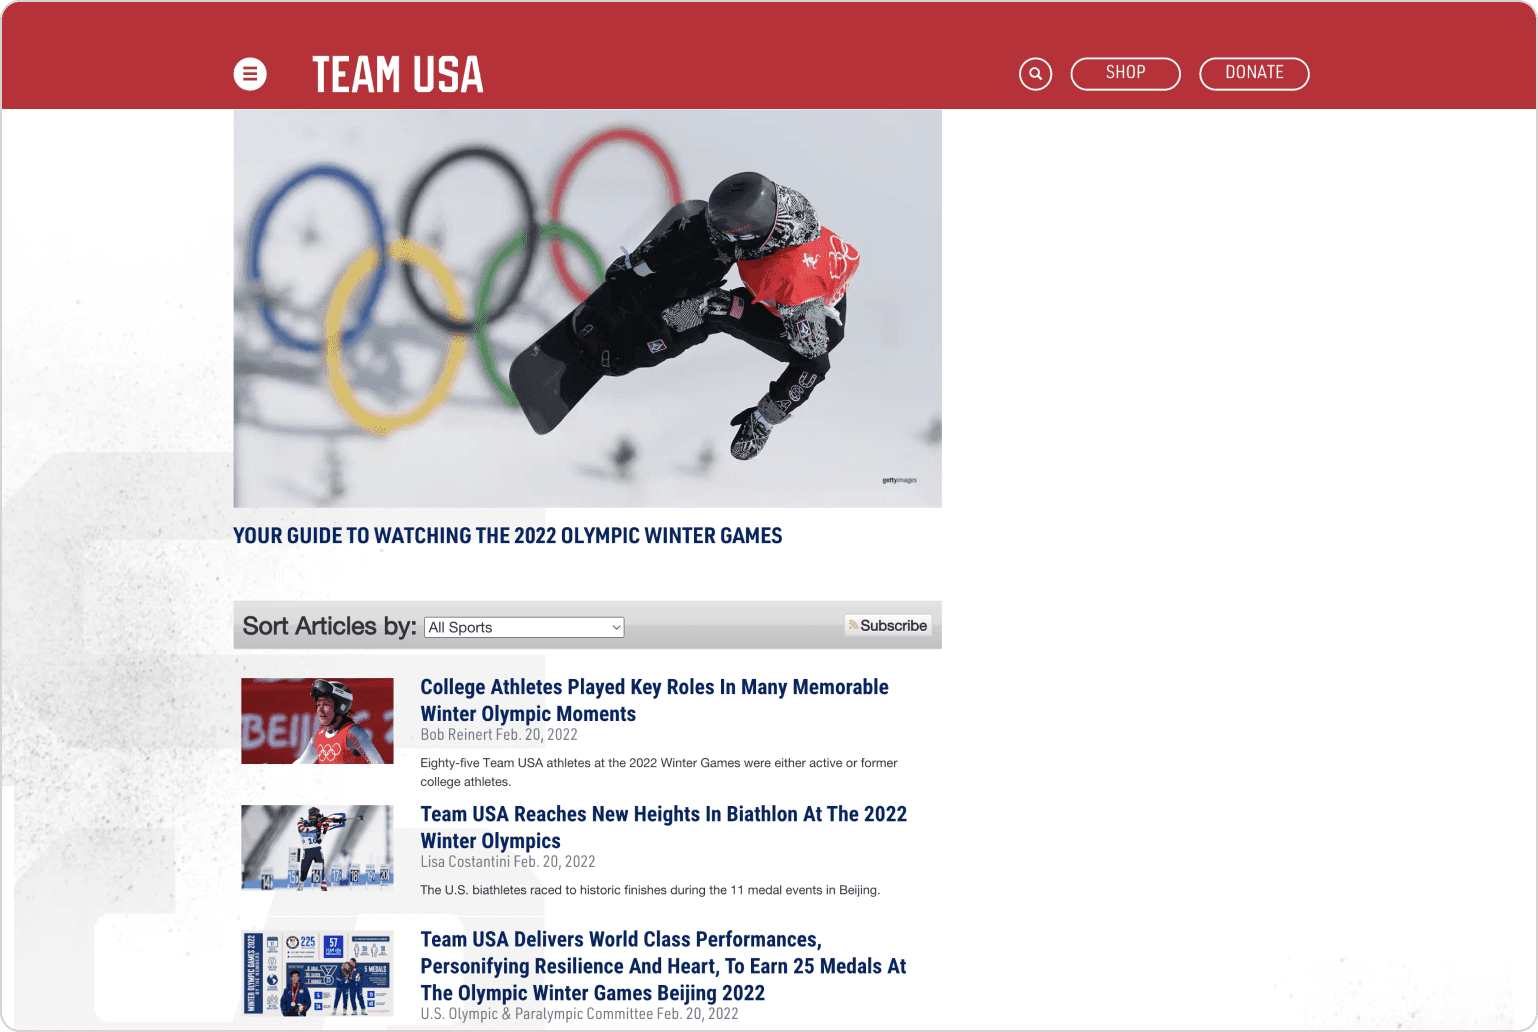Expand the All Sports sort dropdown

[x=524, y=627]
